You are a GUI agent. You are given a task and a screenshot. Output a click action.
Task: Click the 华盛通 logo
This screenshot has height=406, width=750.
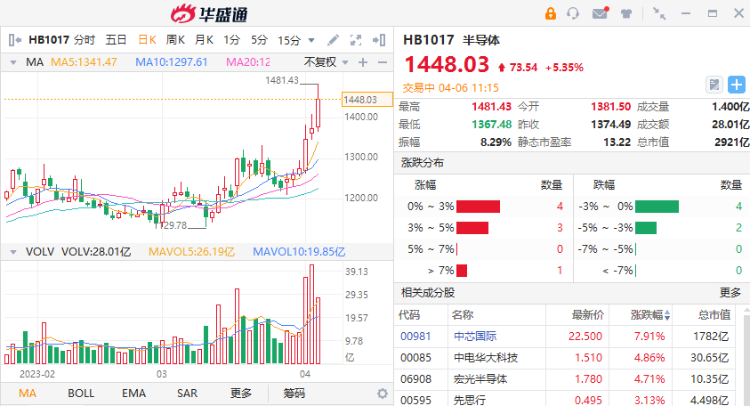[210, 14]
